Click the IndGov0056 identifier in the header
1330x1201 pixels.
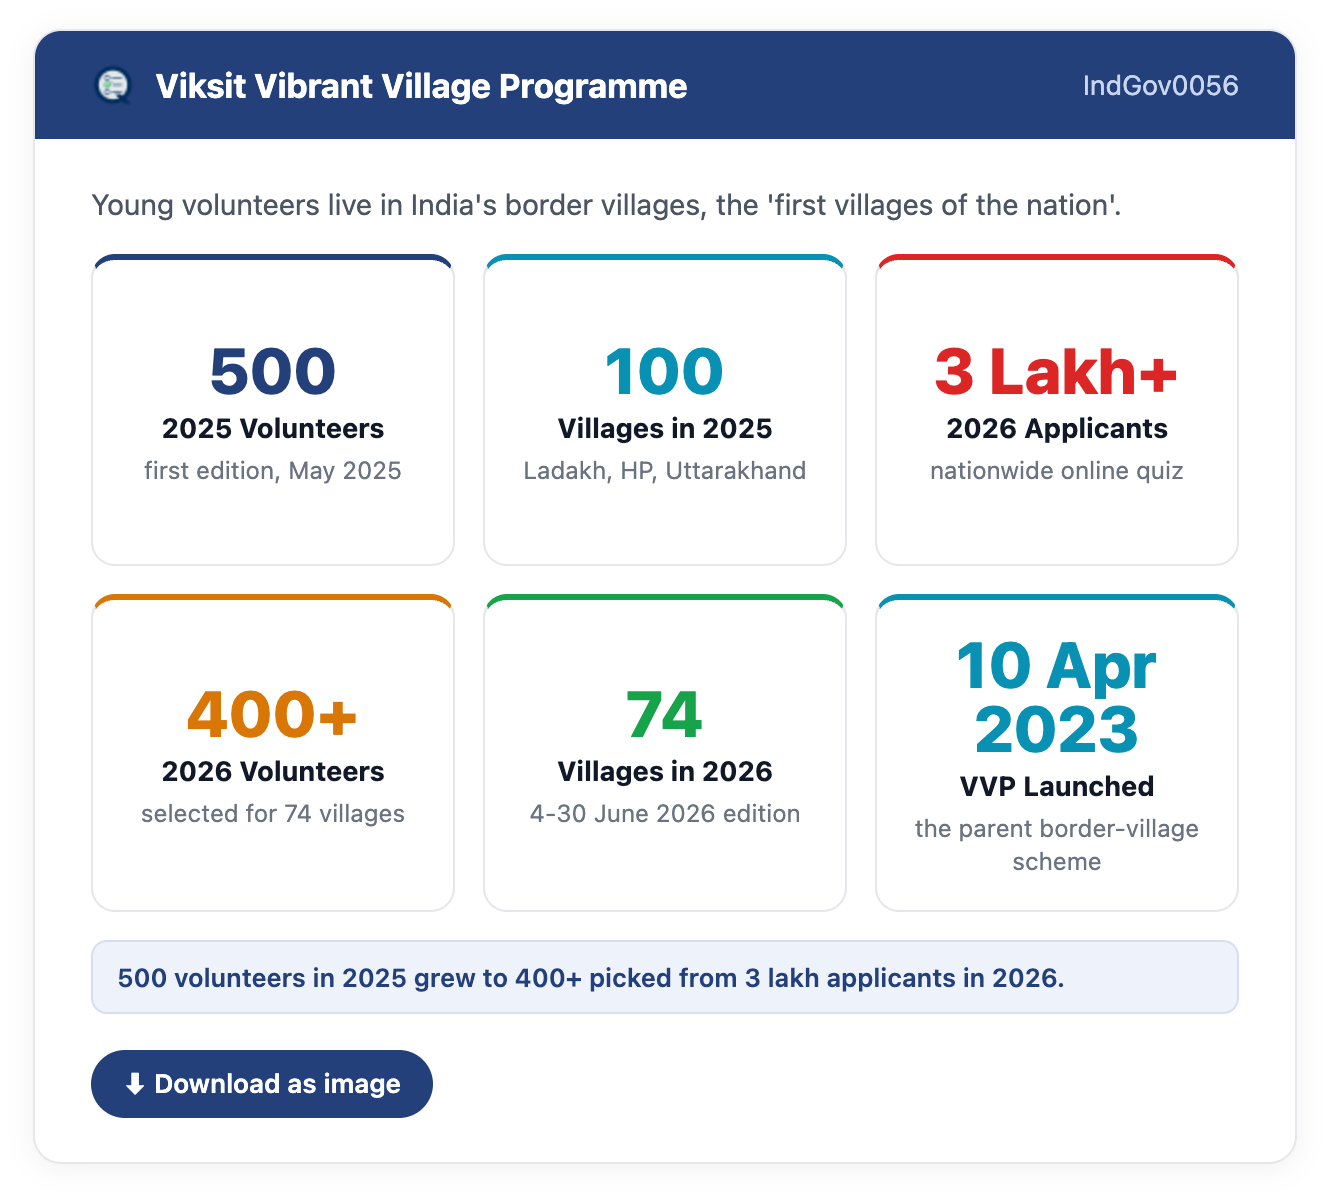[x=1161, y=86]
